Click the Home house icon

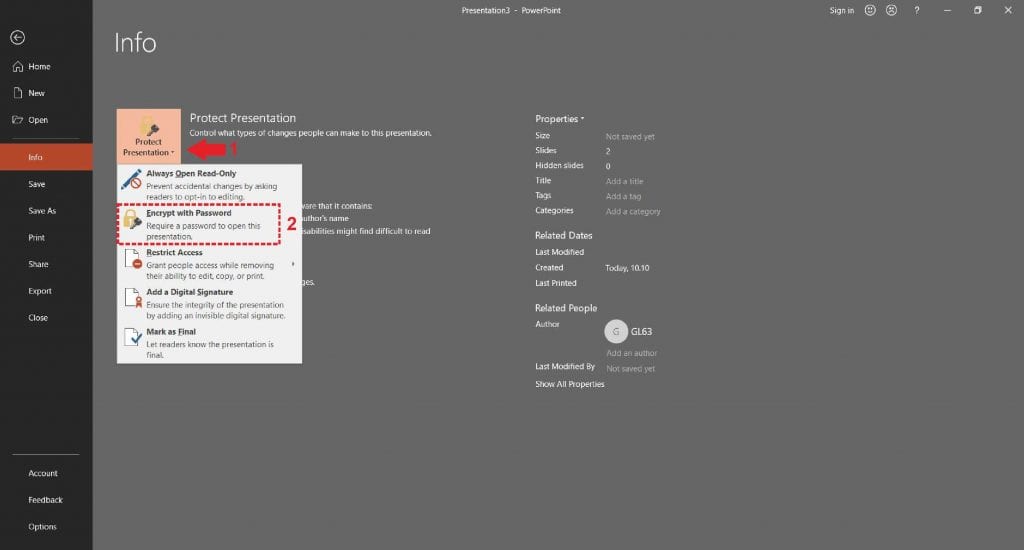click(x=18, y=67)
